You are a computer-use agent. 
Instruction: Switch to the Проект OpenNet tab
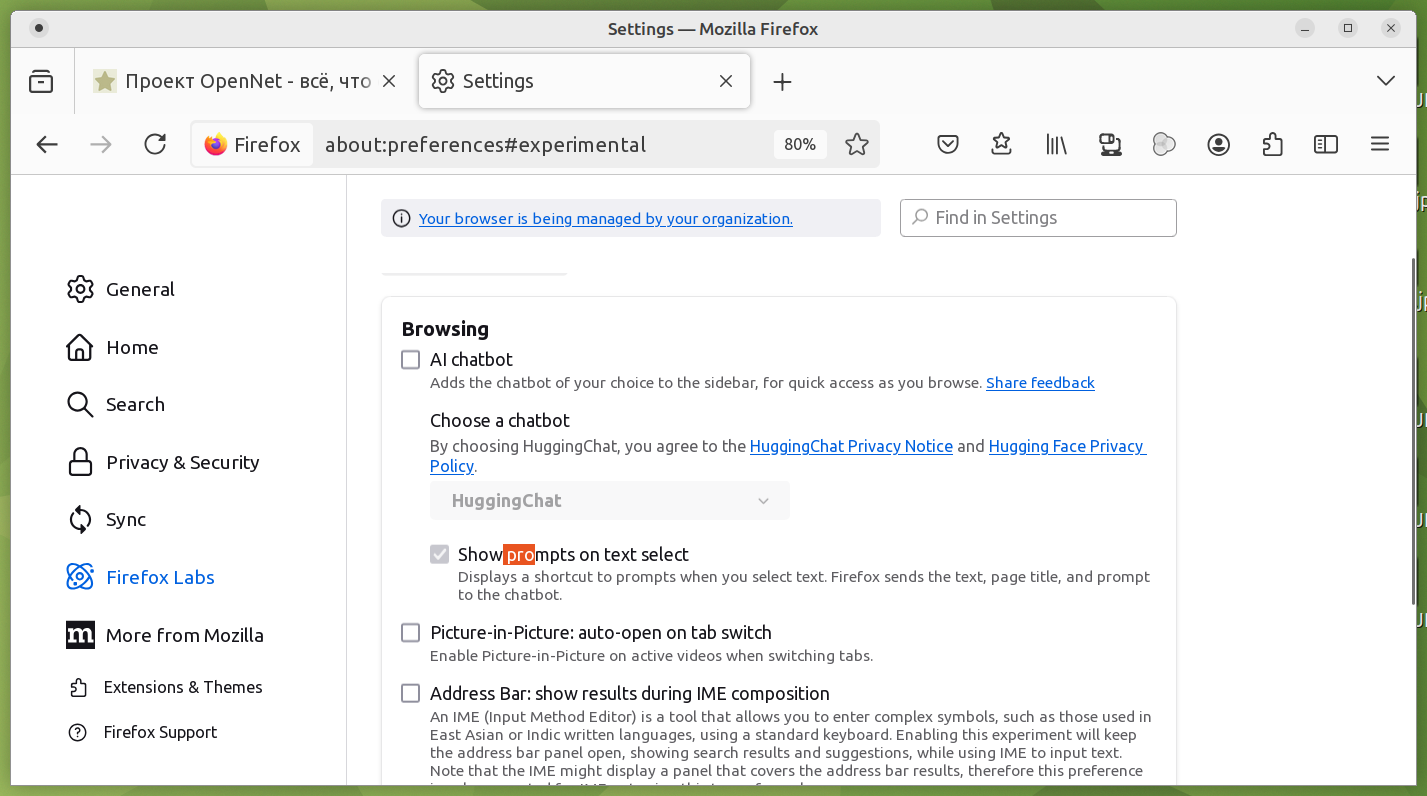pyautogui.click(x=245, y=82)
